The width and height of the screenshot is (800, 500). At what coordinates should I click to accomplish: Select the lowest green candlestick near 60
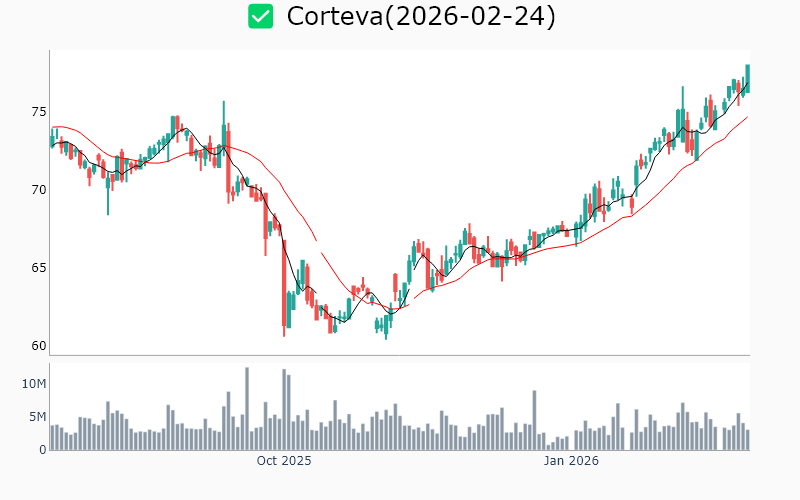coord(386,326)
